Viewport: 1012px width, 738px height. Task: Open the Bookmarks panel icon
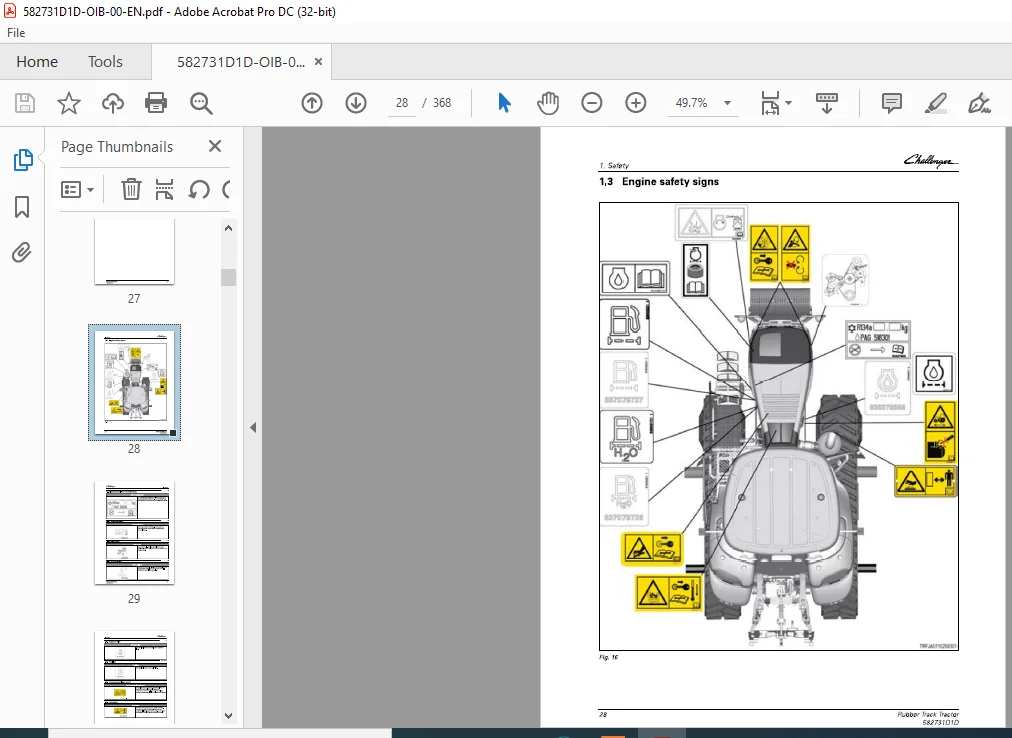pos(22,207)
